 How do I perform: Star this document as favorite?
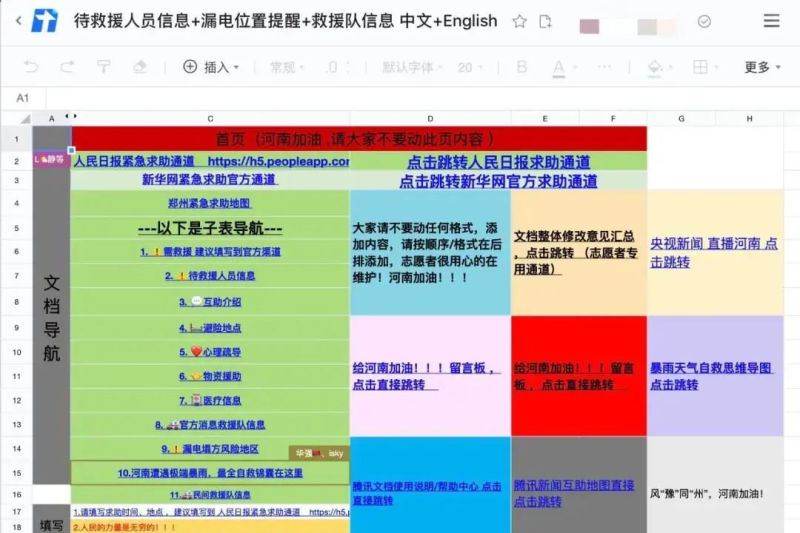pyautogui.click(x=519, y=21)
